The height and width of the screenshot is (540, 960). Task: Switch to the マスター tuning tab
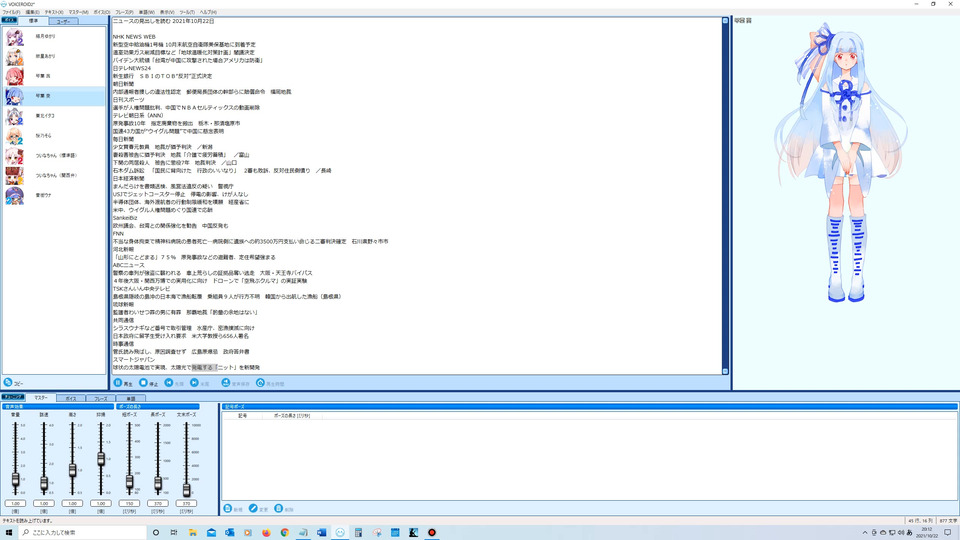click(x=40, y=398)
